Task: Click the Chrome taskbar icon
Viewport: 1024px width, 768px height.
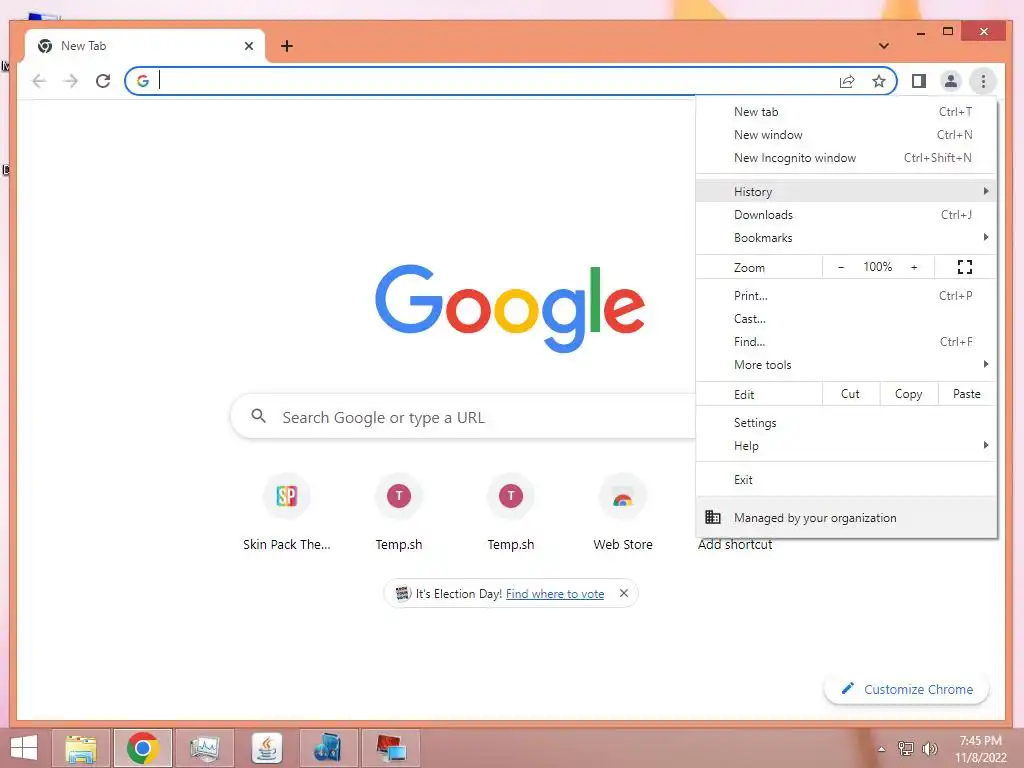Action: pos(143,748)
